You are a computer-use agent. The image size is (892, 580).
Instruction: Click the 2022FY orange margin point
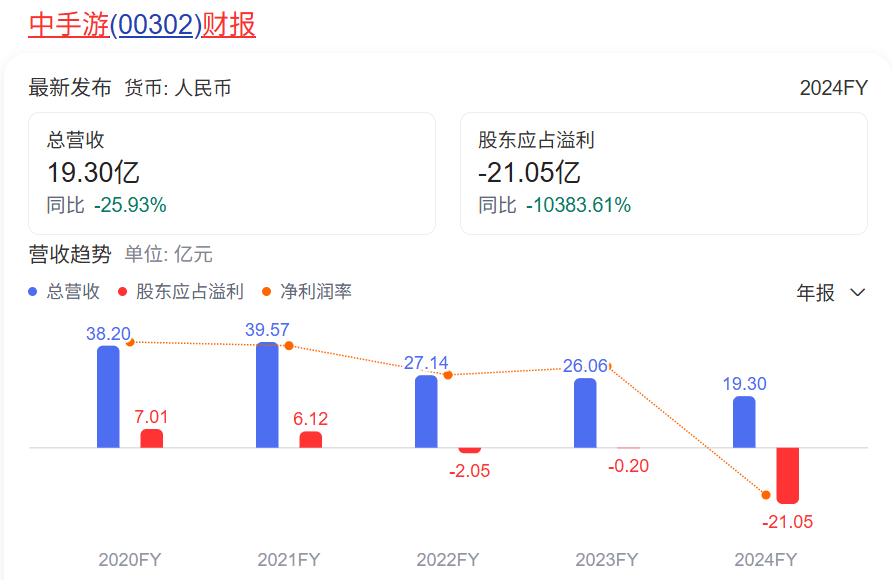click(x=448, y=375)
